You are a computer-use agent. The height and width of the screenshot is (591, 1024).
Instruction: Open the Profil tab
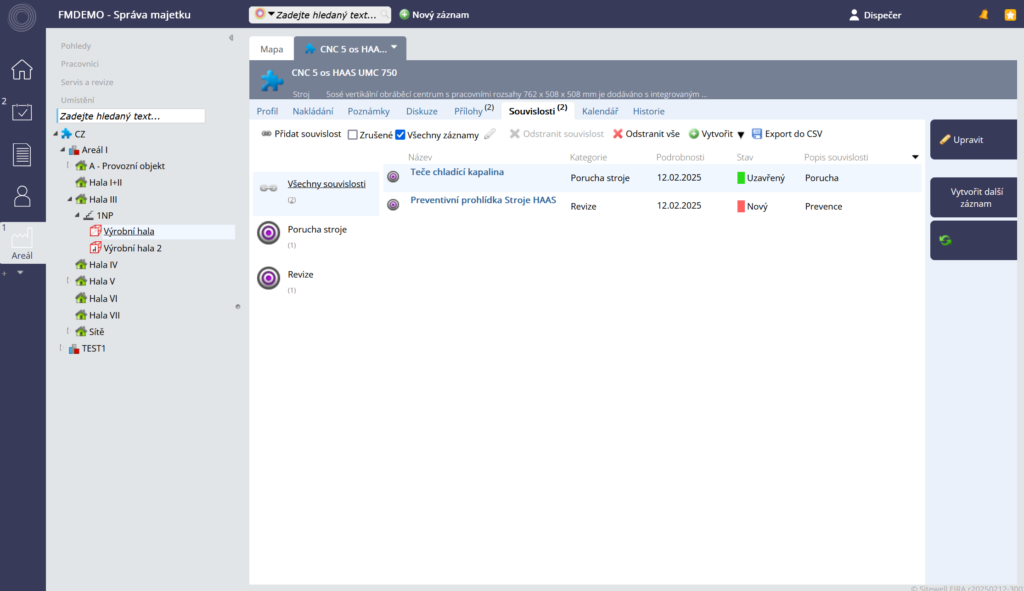click(267, 111)
